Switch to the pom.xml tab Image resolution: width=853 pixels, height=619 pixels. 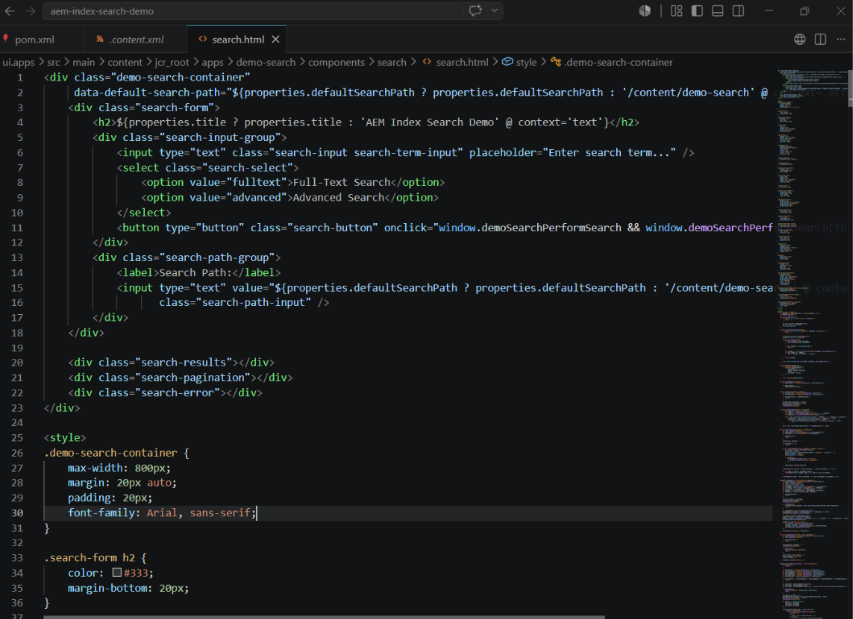pos(35,40)
